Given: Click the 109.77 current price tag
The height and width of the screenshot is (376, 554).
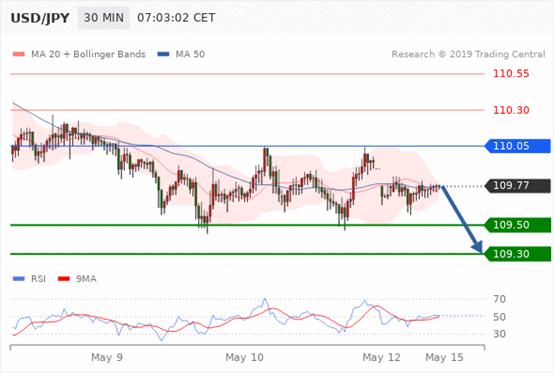Looking at the screenshot, I should point(518,186).
